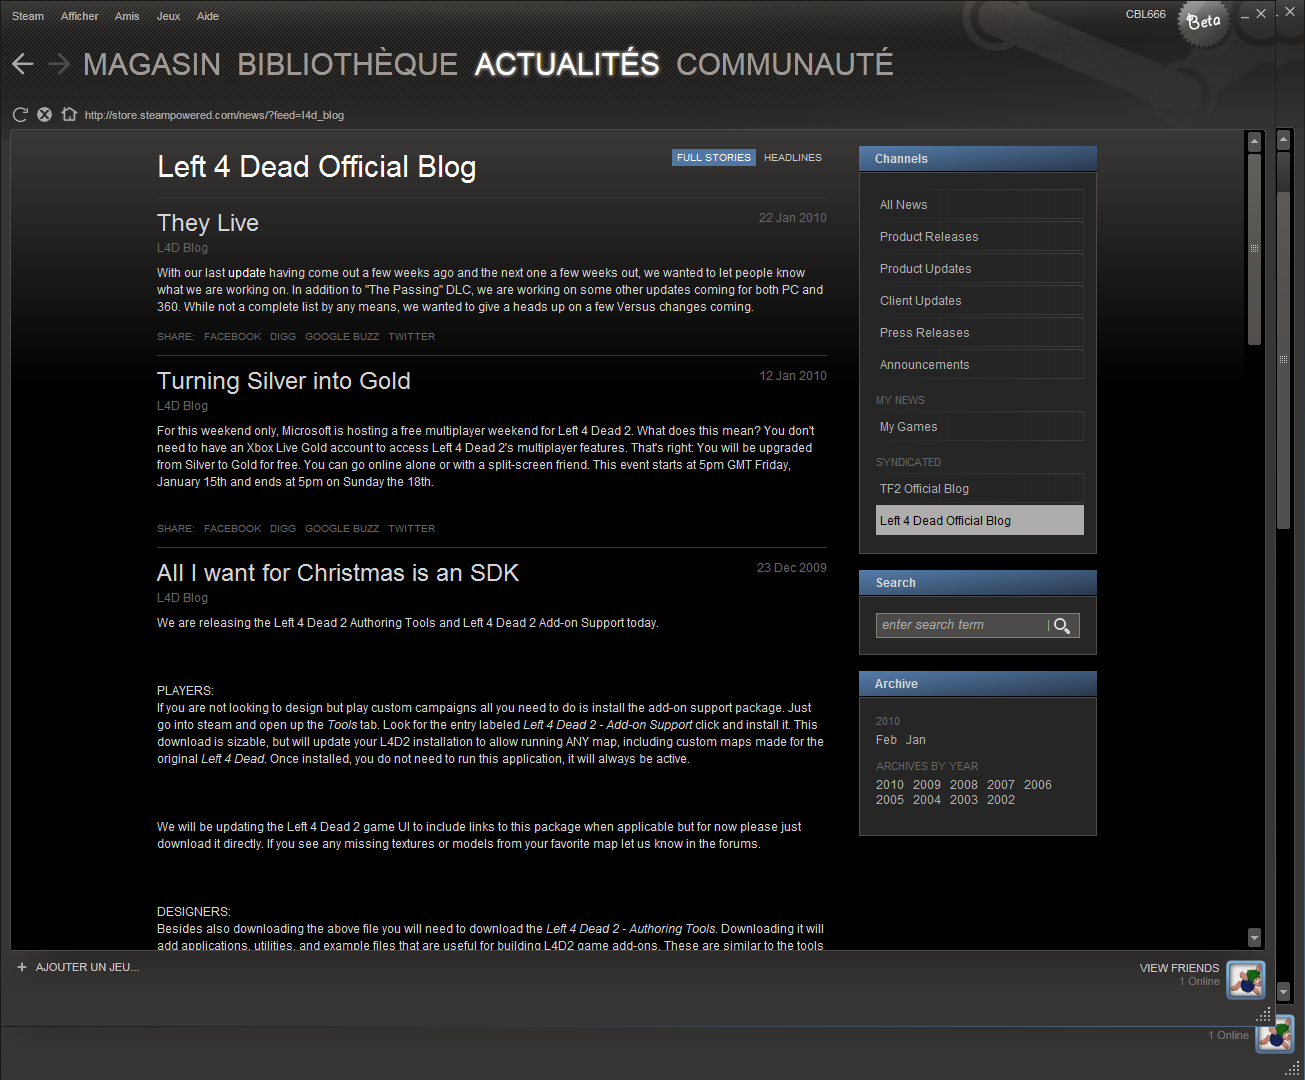Screen dimensions: 1305x1080
Task: Open the 2003 archive year
Action: click(x=964, y=800)
